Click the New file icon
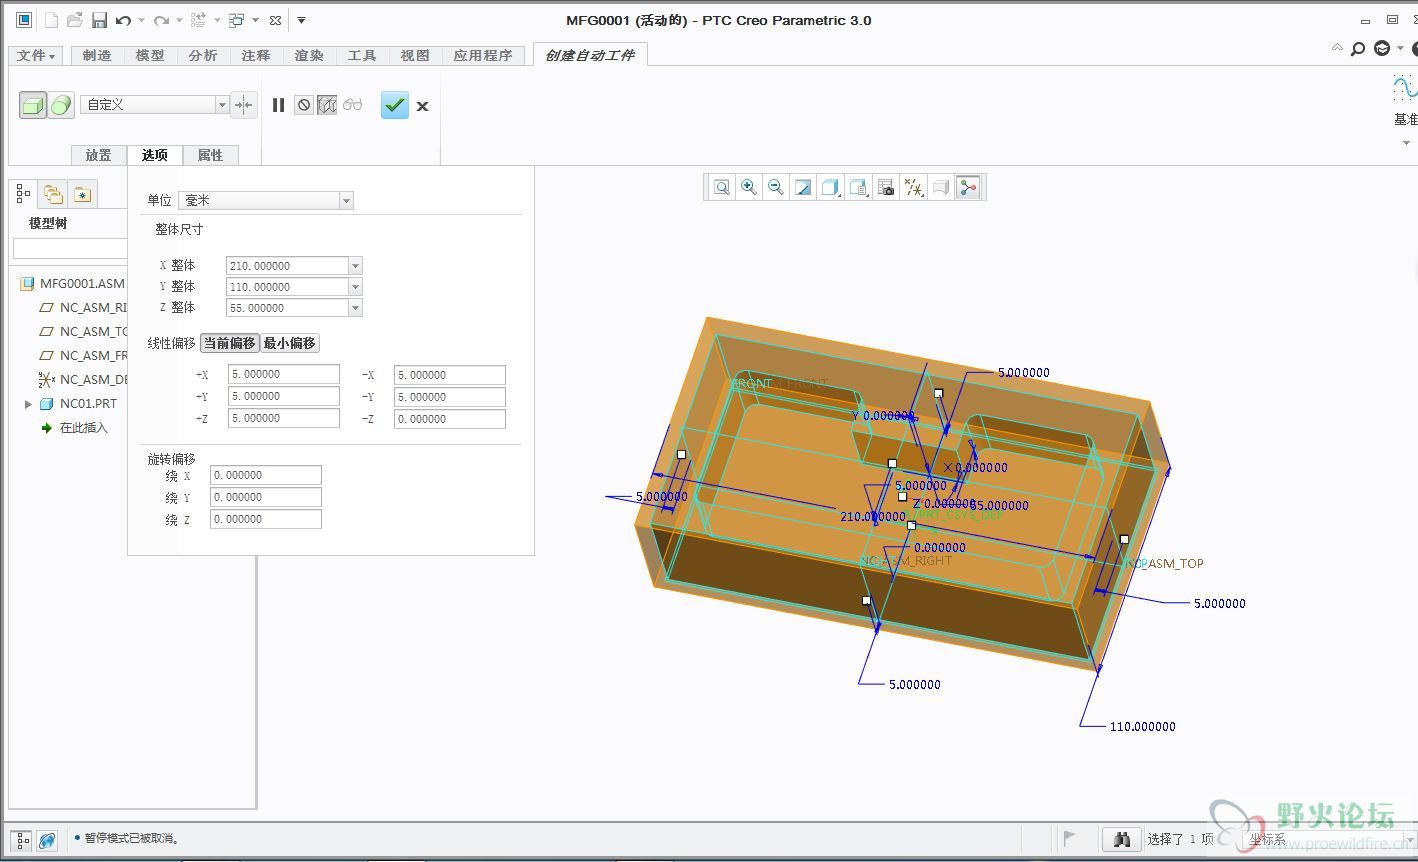 (50, 20)
